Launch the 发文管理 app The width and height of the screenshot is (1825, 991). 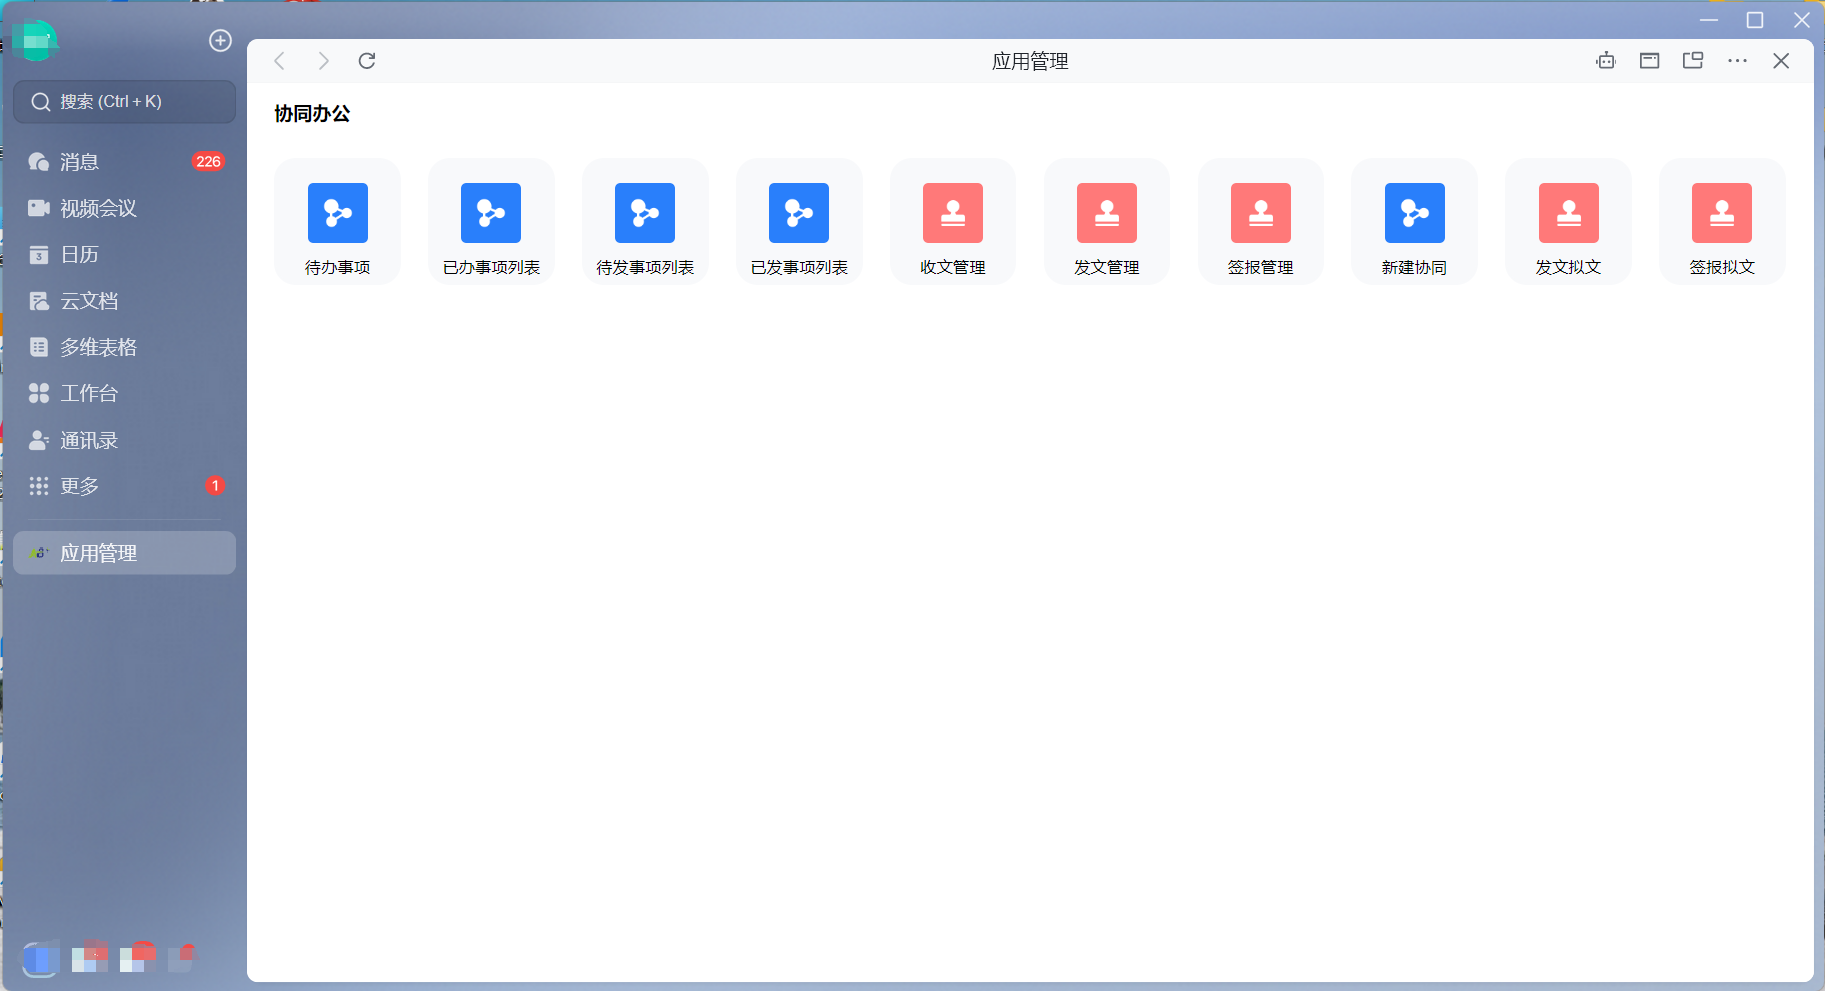(1107, 222)
